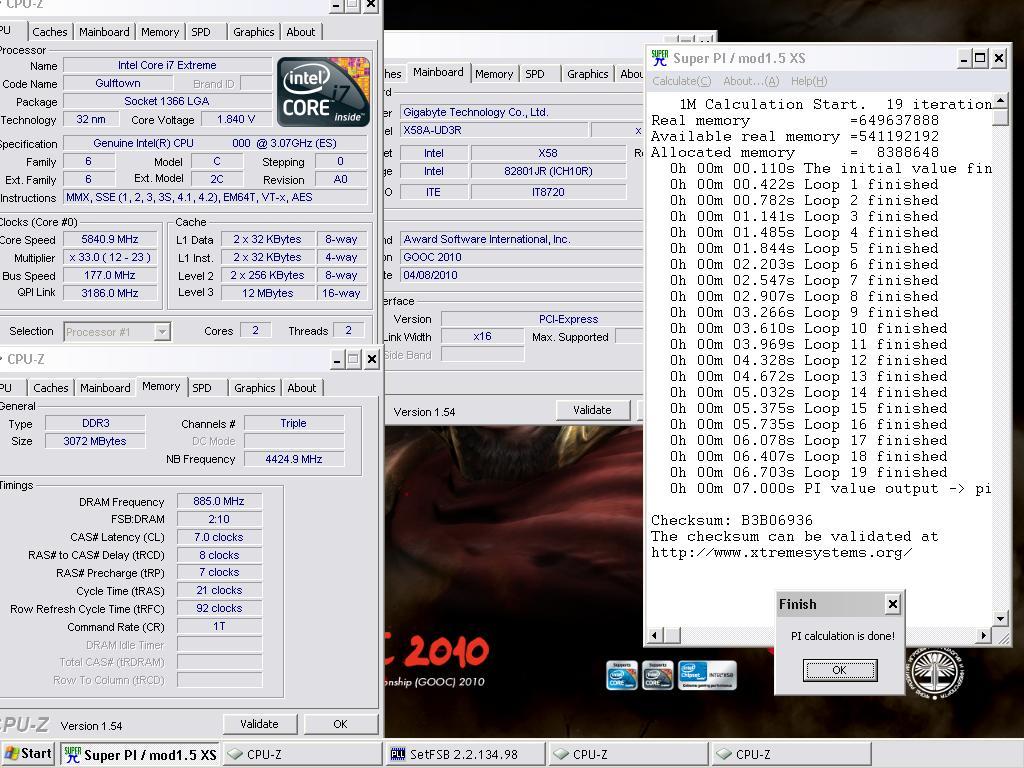The height and width of the screenshot is (768, 1024).
Task: Click Validate in the Mainboard CPU-Z window
Action: tap(592, 410)
